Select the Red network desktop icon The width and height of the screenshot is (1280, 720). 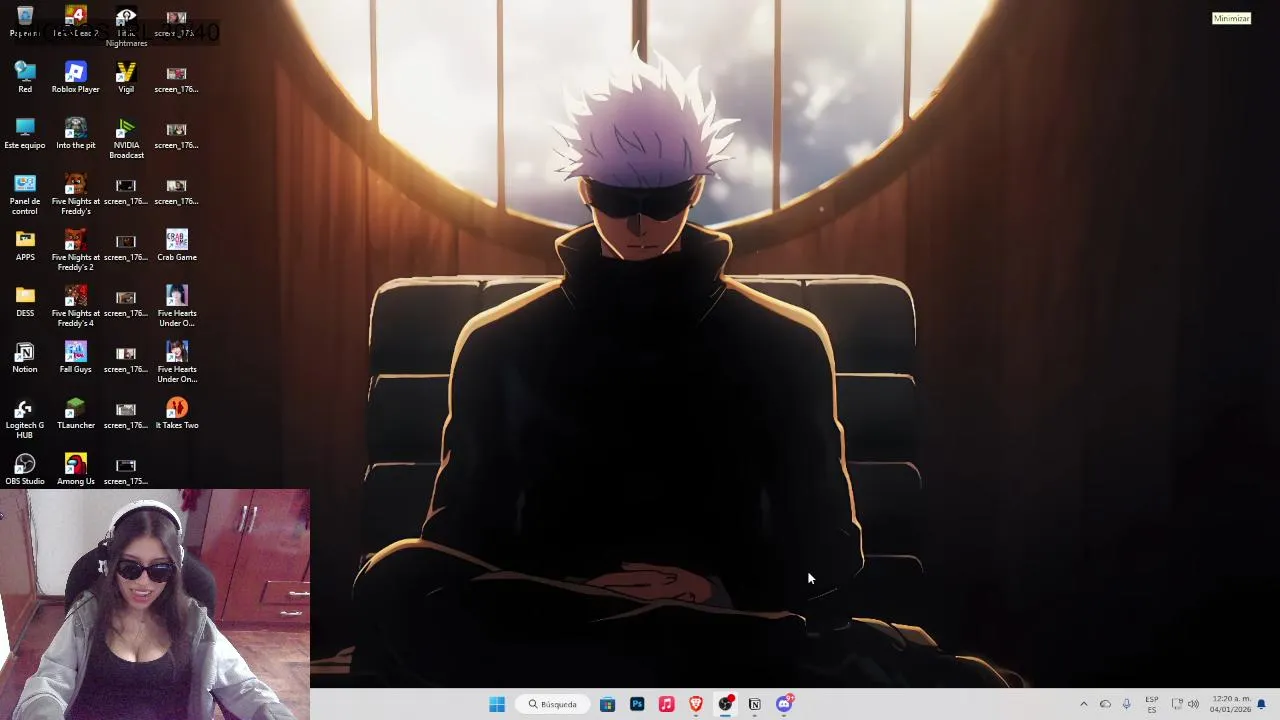click(x=25, y=78)
